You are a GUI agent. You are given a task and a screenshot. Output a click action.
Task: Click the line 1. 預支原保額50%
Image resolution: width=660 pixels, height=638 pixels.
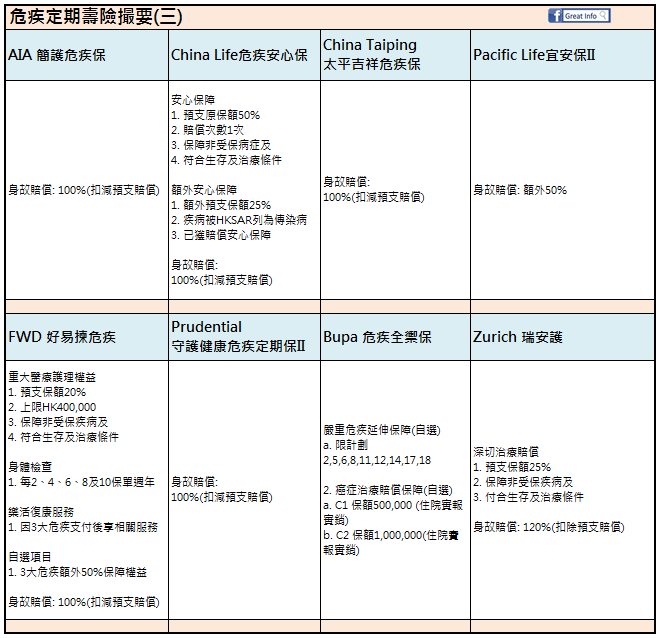click(216, 115)
